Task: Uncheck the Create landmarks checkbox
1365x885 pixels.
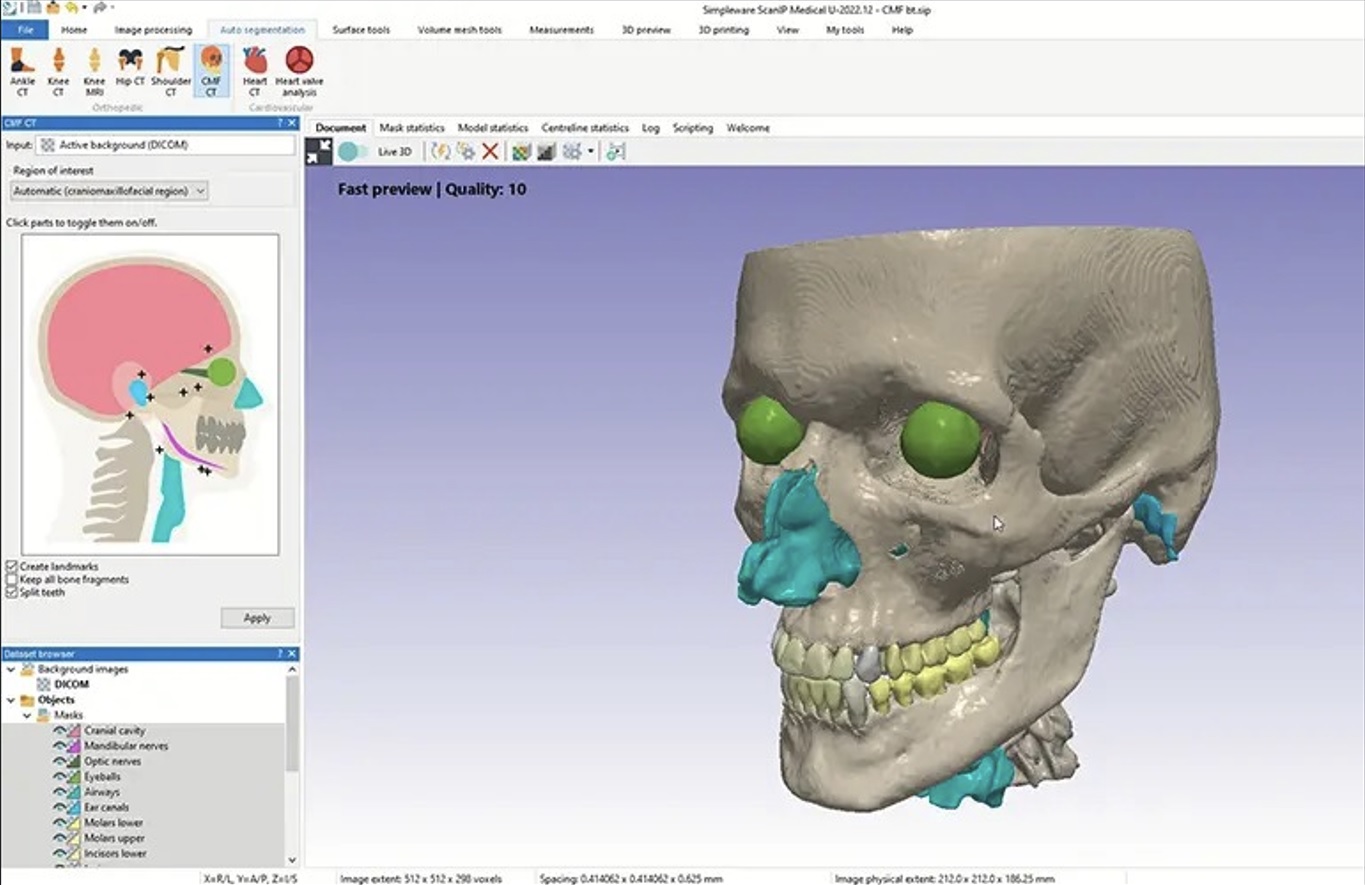Action: [x=12, y=567]
